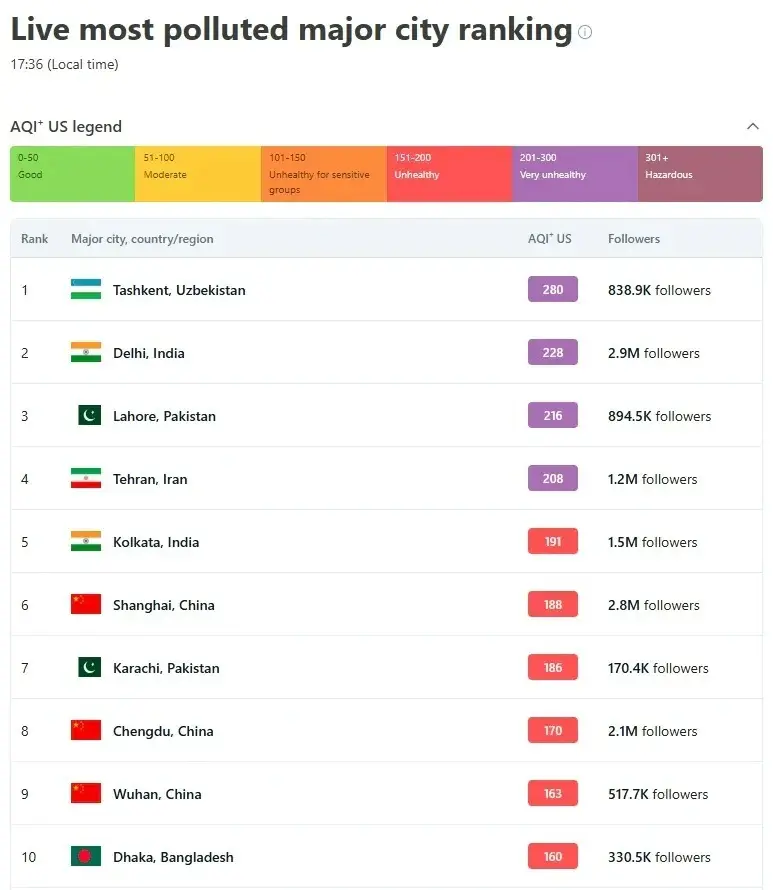Collapse the AQI US legend chevron
Viewport: 773px width, 890px height.
752,127
